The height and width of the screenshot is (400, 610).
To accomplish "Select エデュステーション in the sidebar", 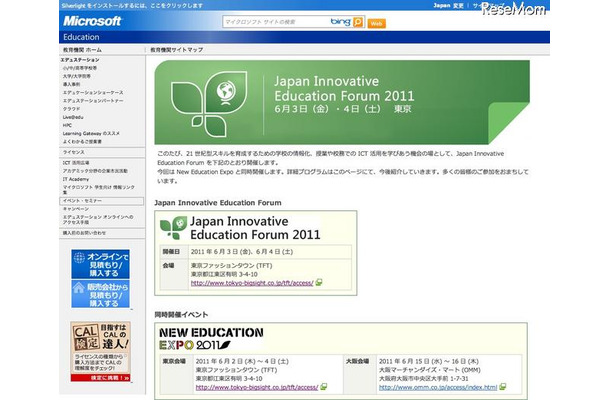I will (80, 60).
